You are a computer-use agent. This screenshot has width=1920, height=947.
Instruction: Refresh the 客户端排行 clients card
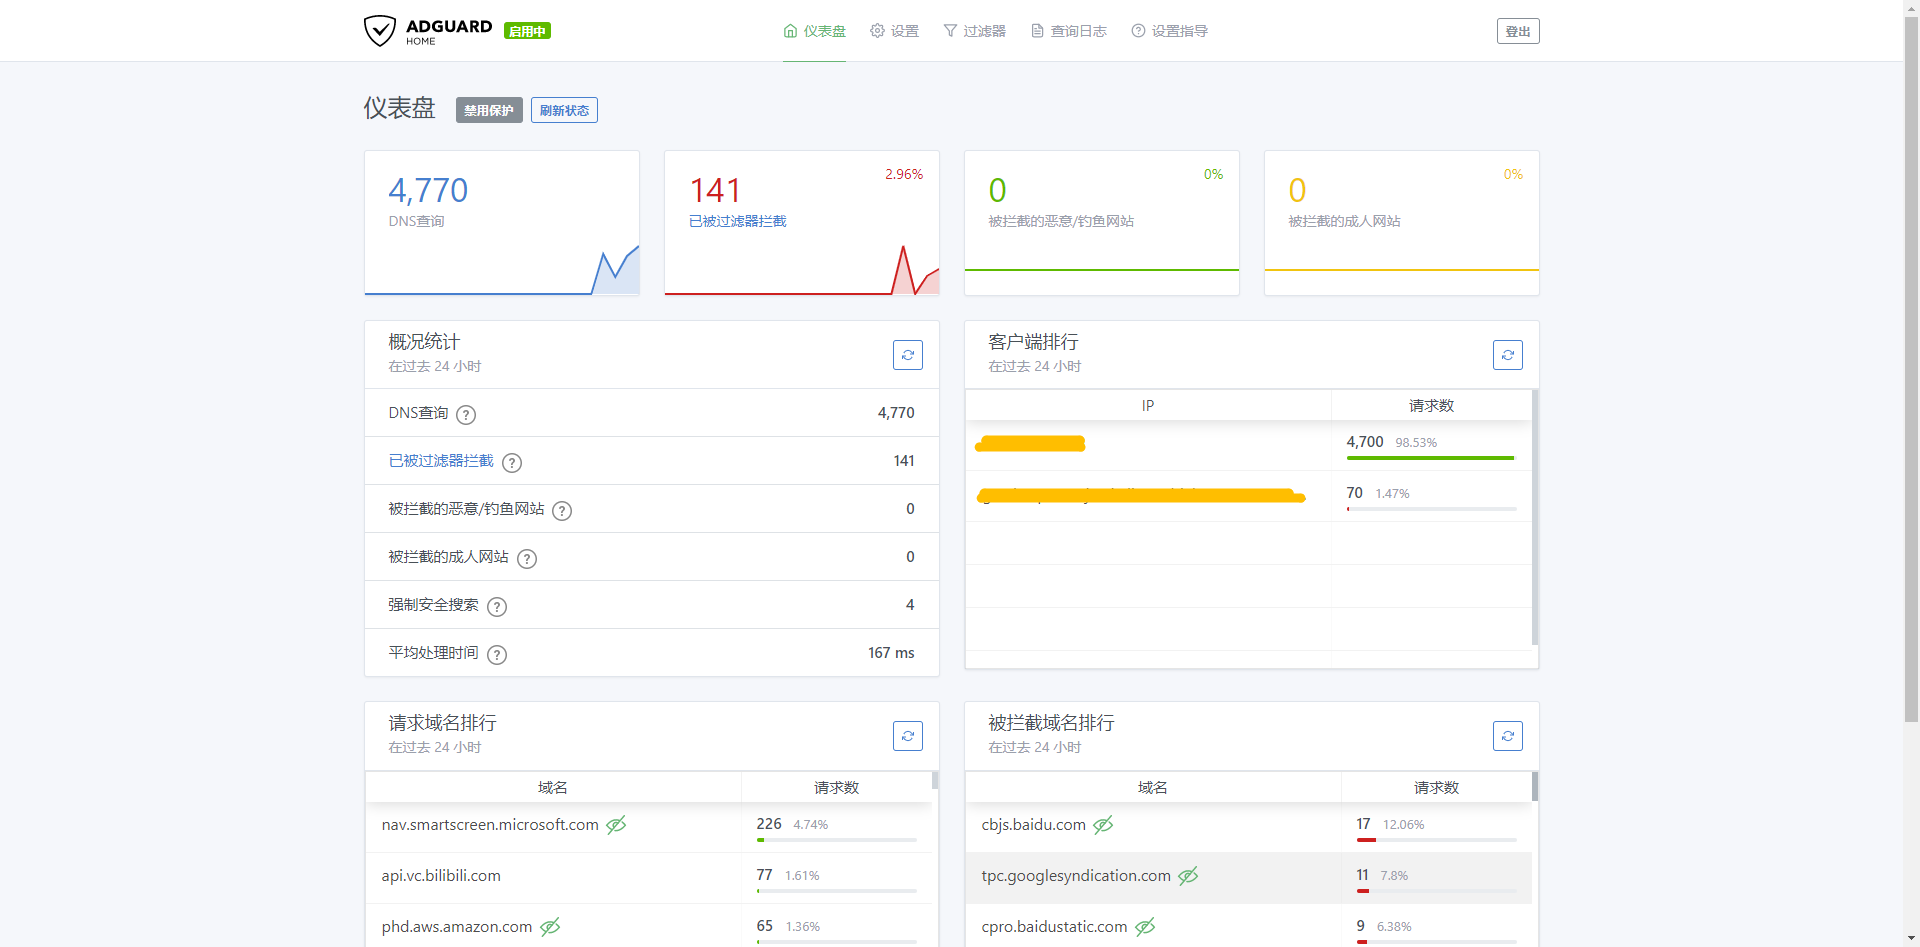[x=1507, y=355]
